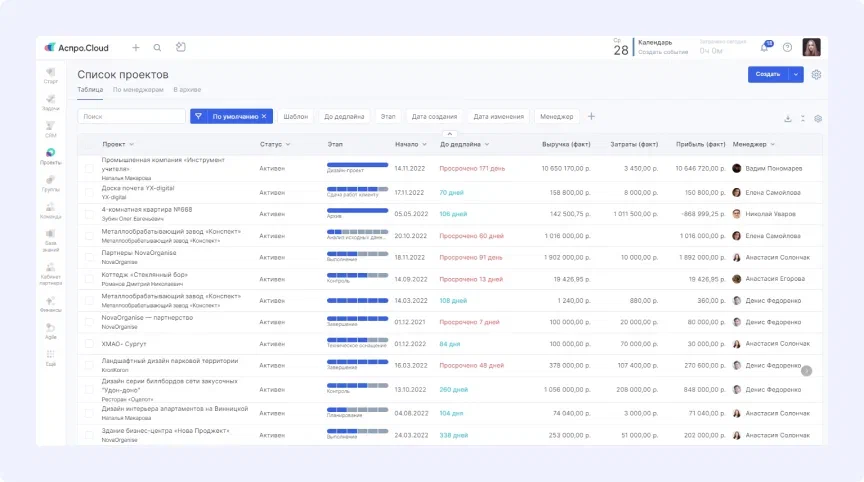Select checkbox for Коттедж «Стеклянный бор»
864x482 pixels.
pos(89,279)
